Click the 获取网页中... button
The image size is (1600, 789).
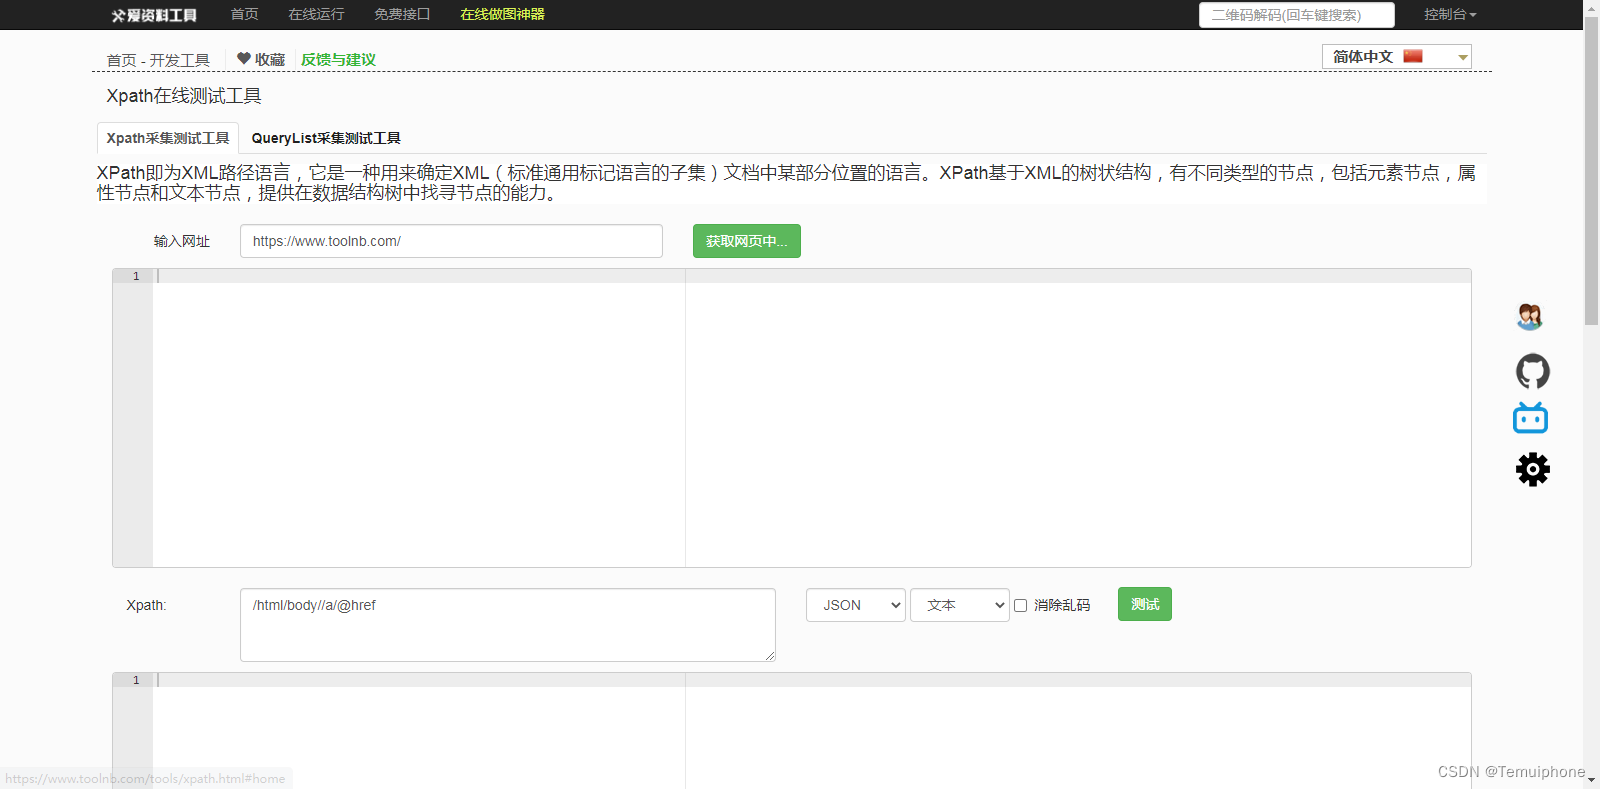[747, 241]
